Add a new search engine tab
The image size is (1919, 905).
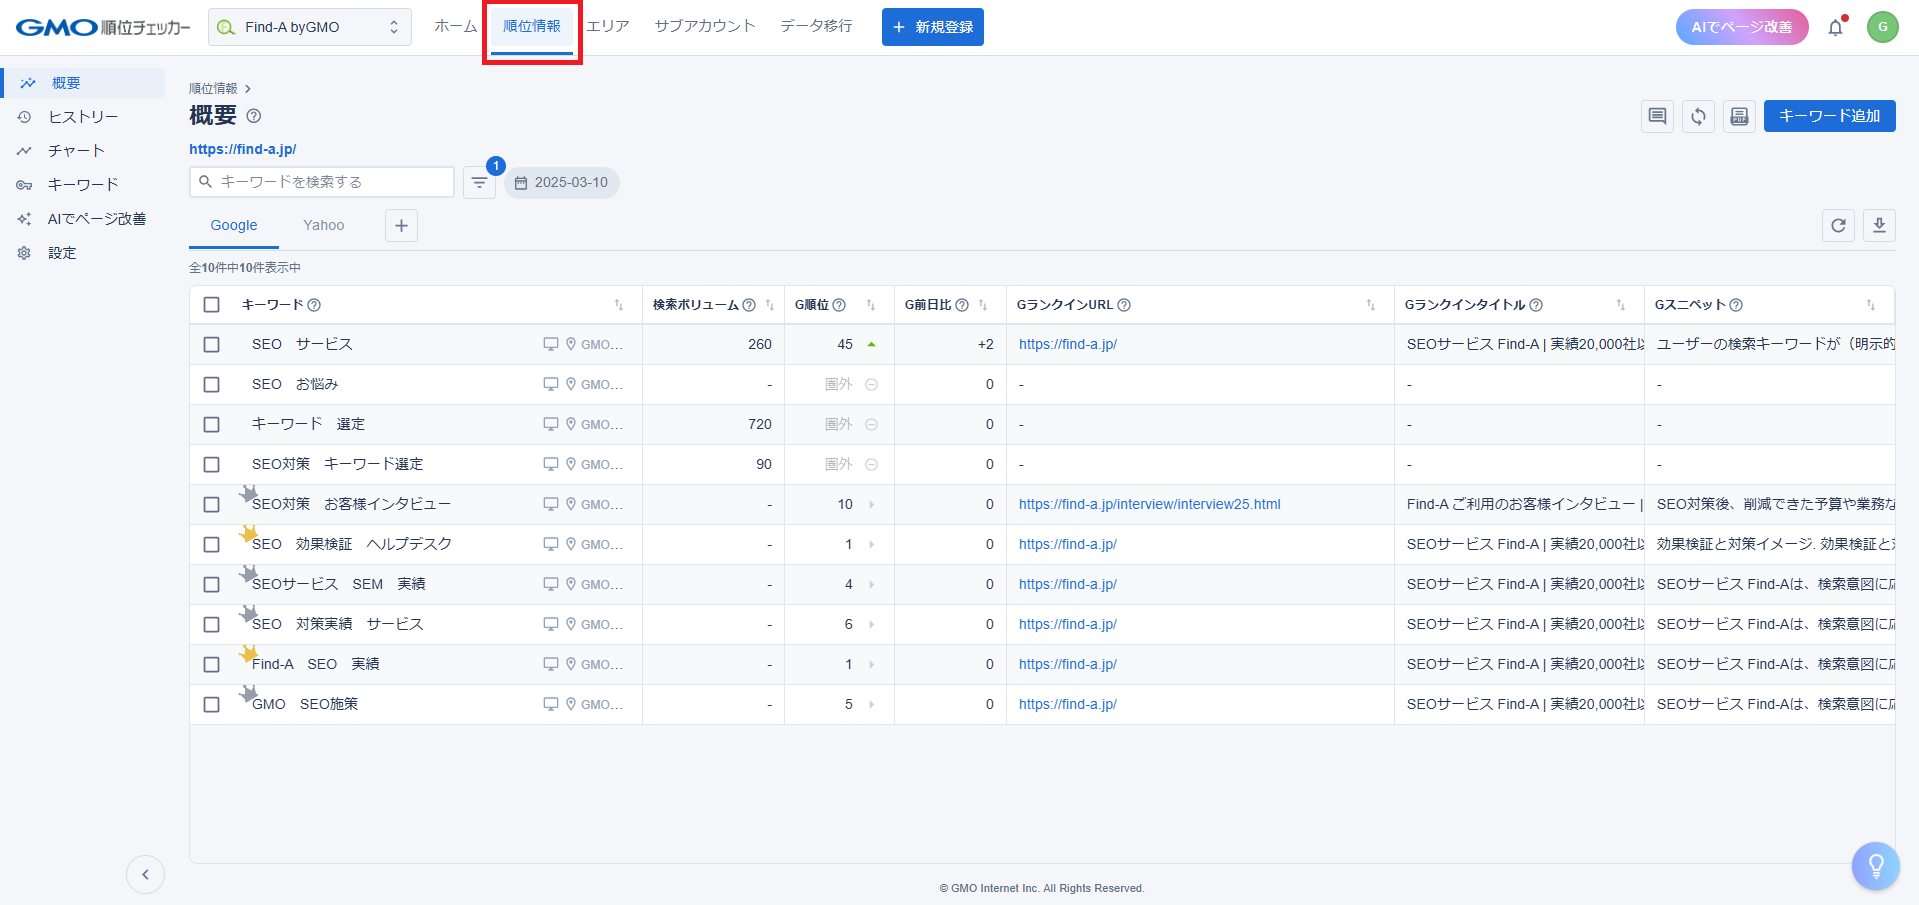coord(401,225)
